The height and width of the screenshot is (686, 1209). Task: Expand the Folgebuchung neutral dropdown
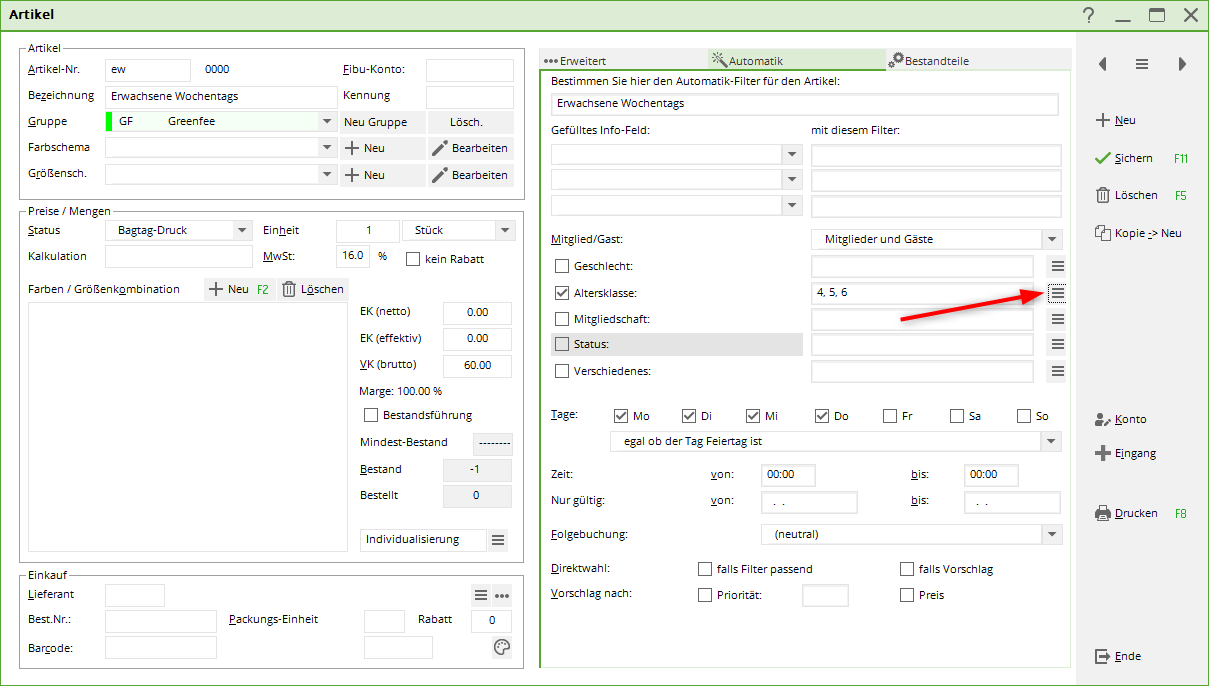[1050, 535]
